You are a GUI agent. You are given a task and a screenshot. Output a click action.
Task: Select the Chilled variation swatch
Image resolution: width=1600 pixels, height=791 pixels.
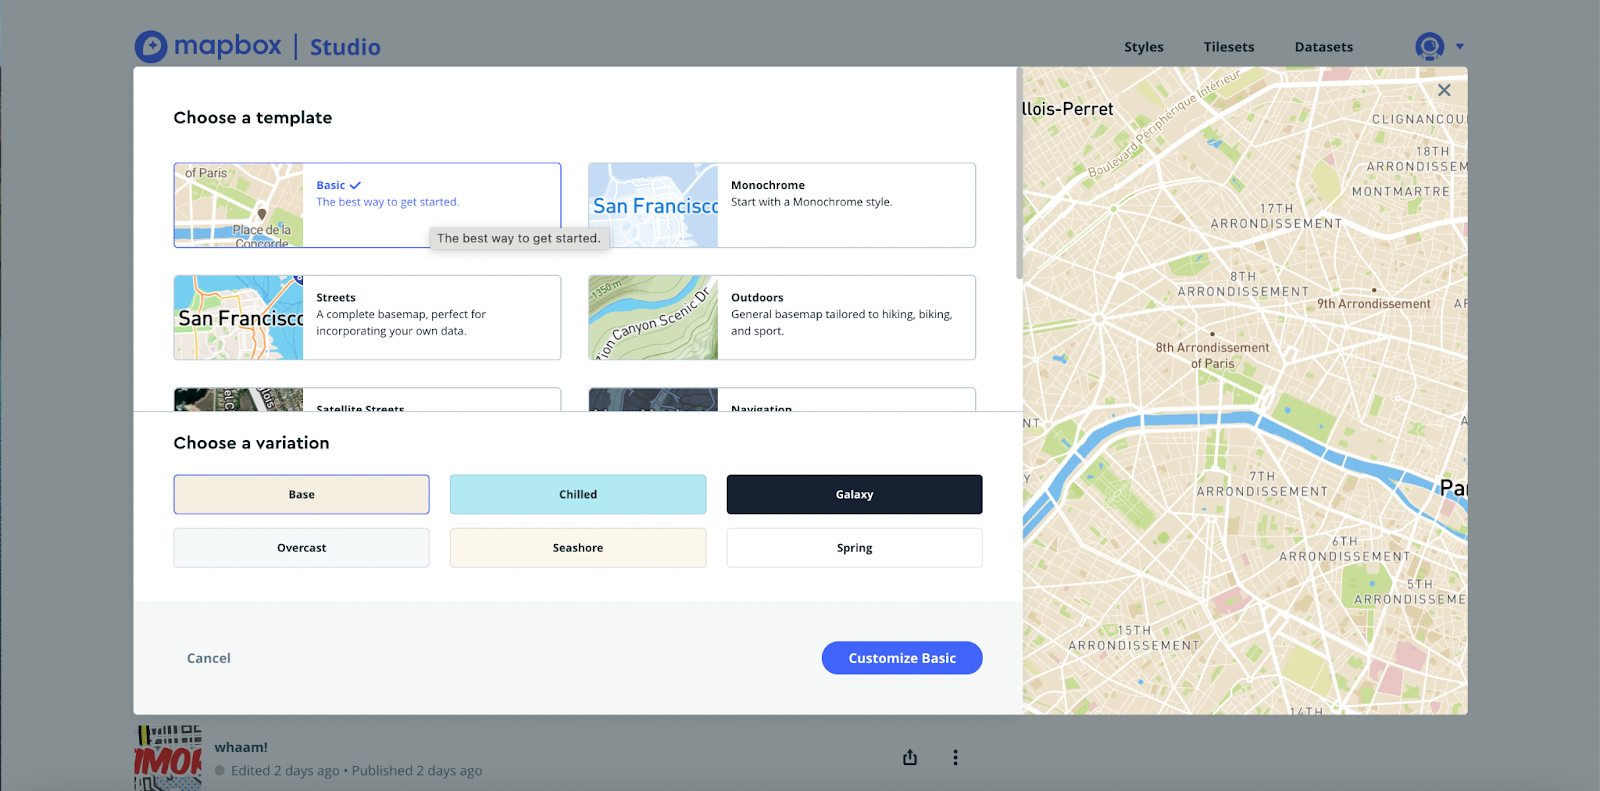tap(578, 494)
